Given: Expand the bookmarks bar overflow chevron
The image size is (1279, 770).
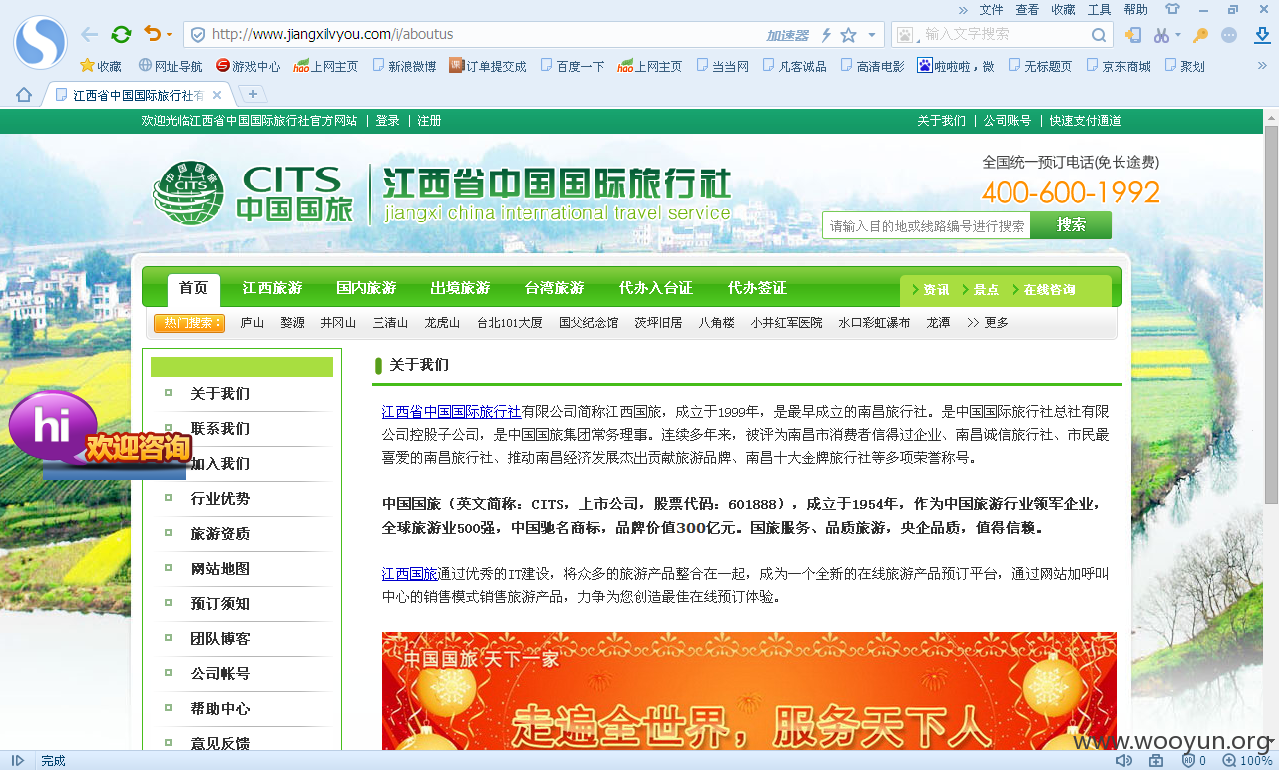Looking at the screenshot, I should (1262, 66).
